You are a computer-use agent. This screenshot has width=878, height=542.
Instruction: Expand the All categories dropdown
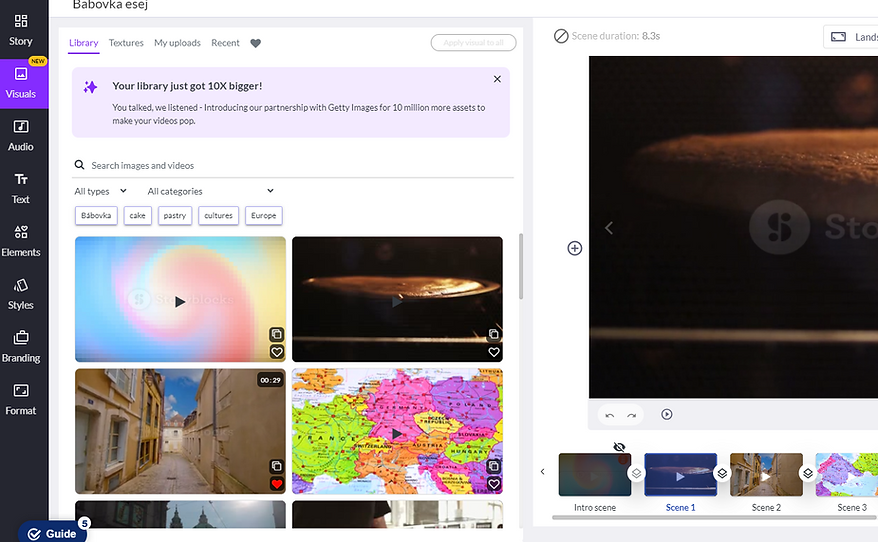(x=211, y=191)
